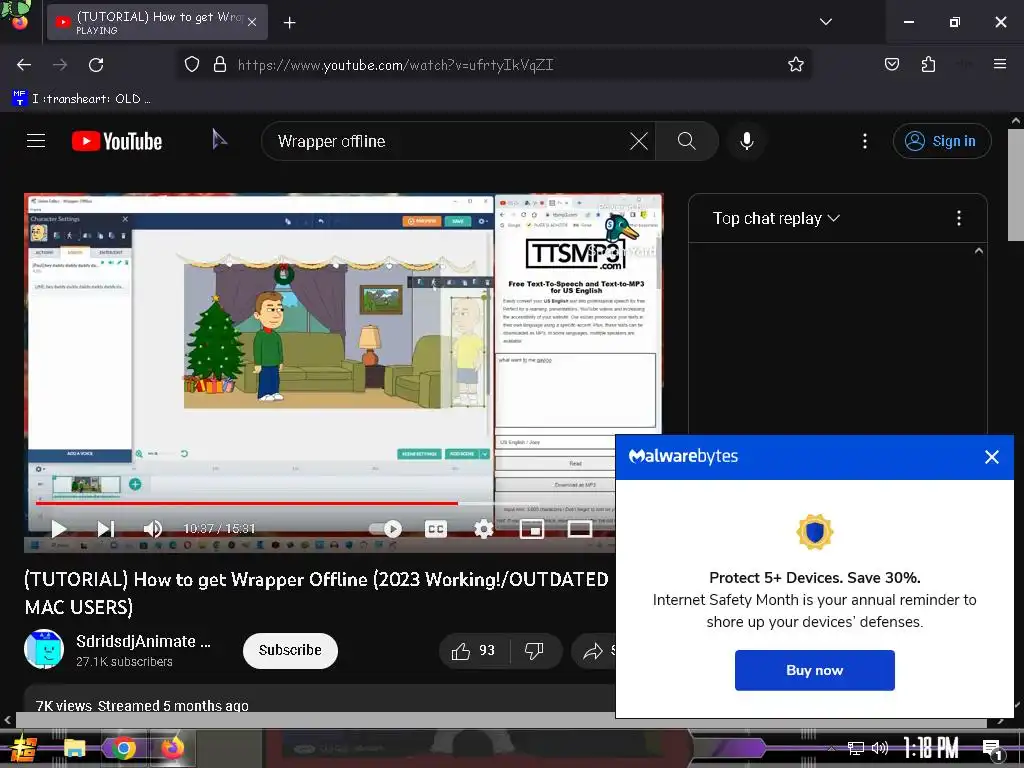Click the Sign in button
The image size is (1024, 768).
click(x=942, y=141)
